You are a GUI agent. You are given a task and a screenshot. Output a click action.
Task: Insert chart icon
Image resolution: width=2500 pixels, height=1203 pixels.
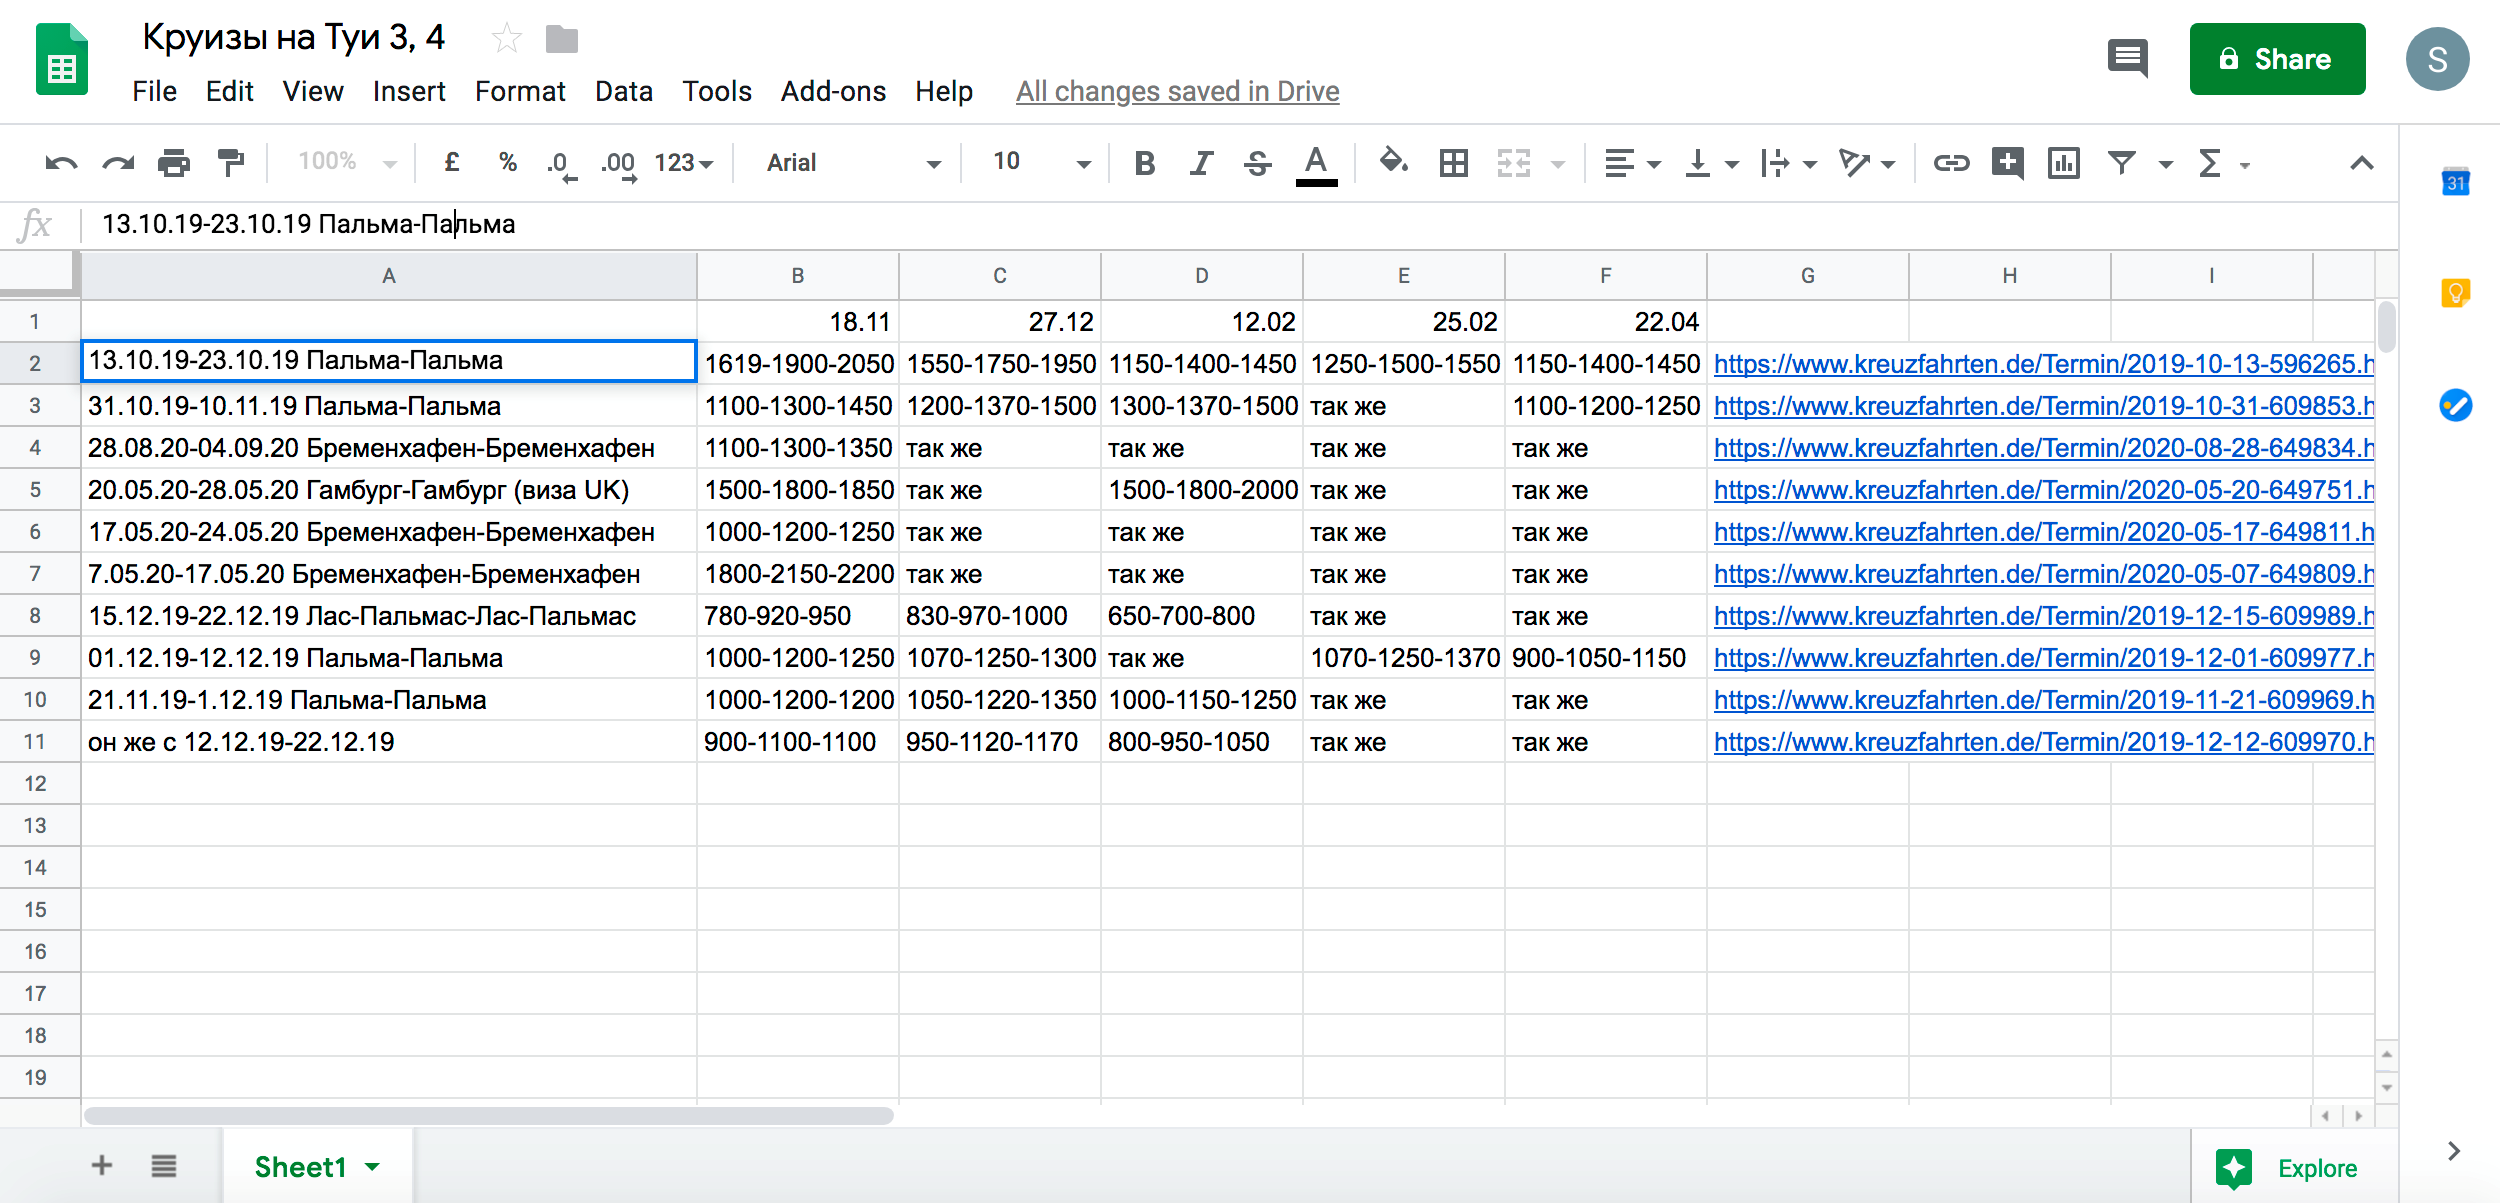2064,163
